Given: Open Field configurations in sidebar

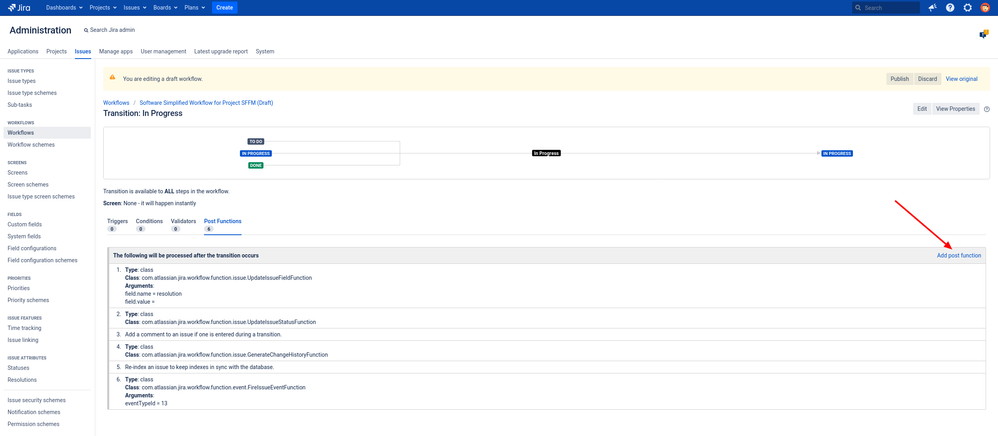Looking at the screenshot, I should click(32, 248).
